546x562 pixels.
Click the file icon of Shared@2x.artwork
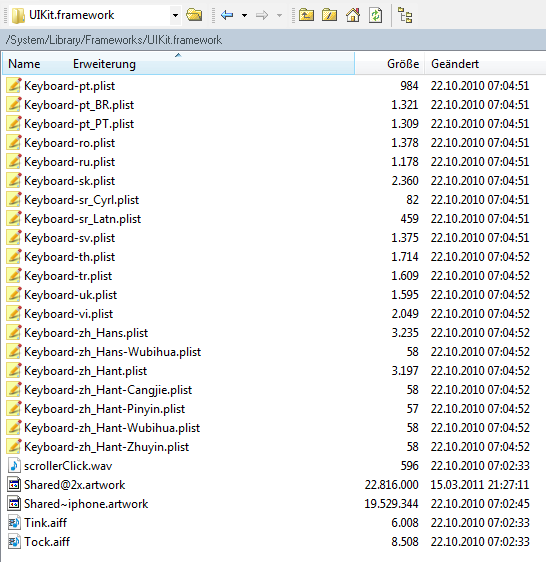14,485
